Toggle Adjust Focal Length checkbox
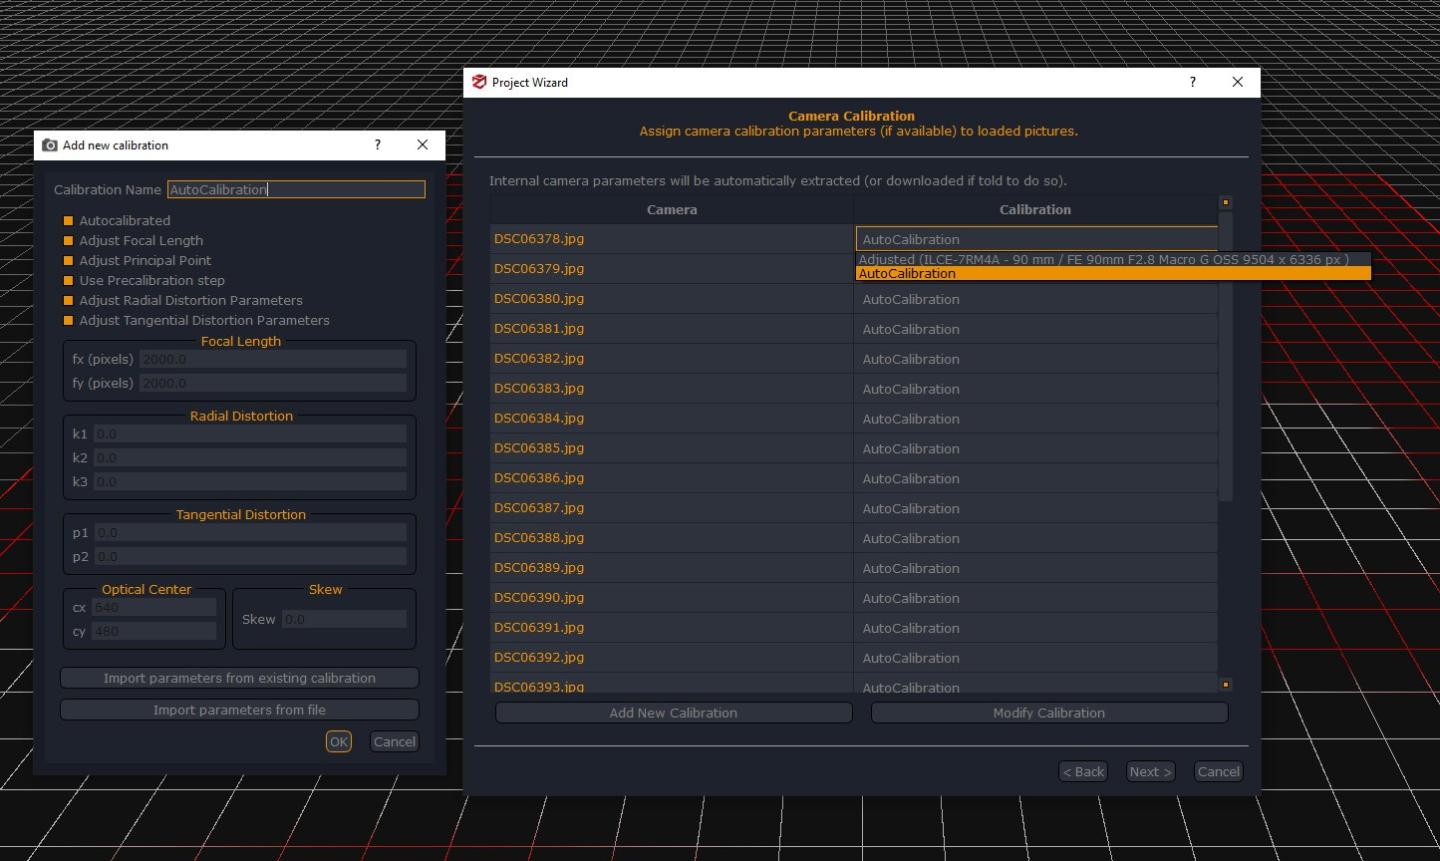The image size is (1440, 861). click(69, 241)
